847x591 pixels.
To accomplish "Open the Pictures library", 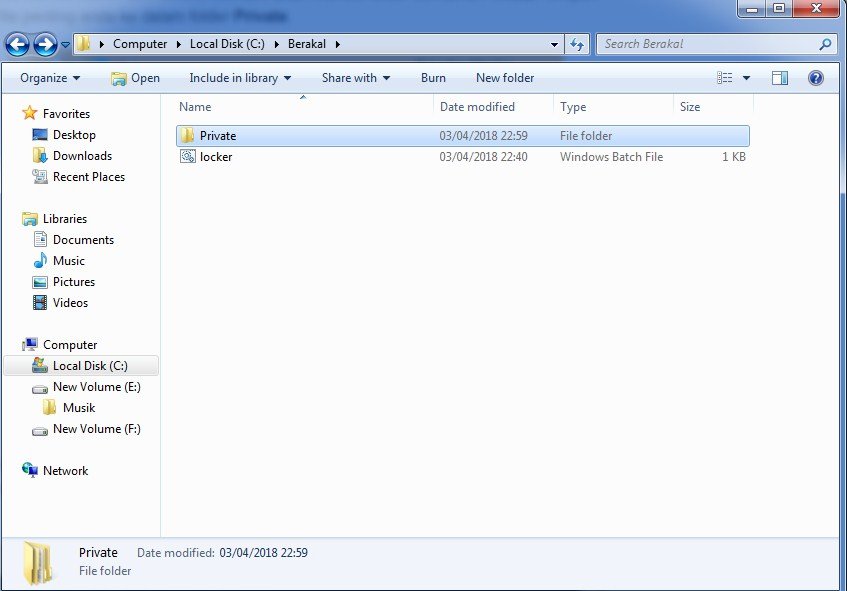I will point(73,282).
